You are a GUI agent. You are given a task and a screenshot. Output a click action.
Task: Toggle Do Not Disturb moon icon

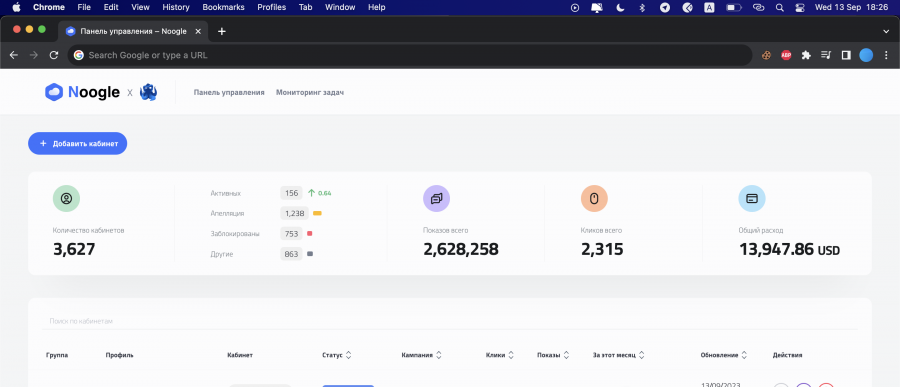tap(620, 7)
